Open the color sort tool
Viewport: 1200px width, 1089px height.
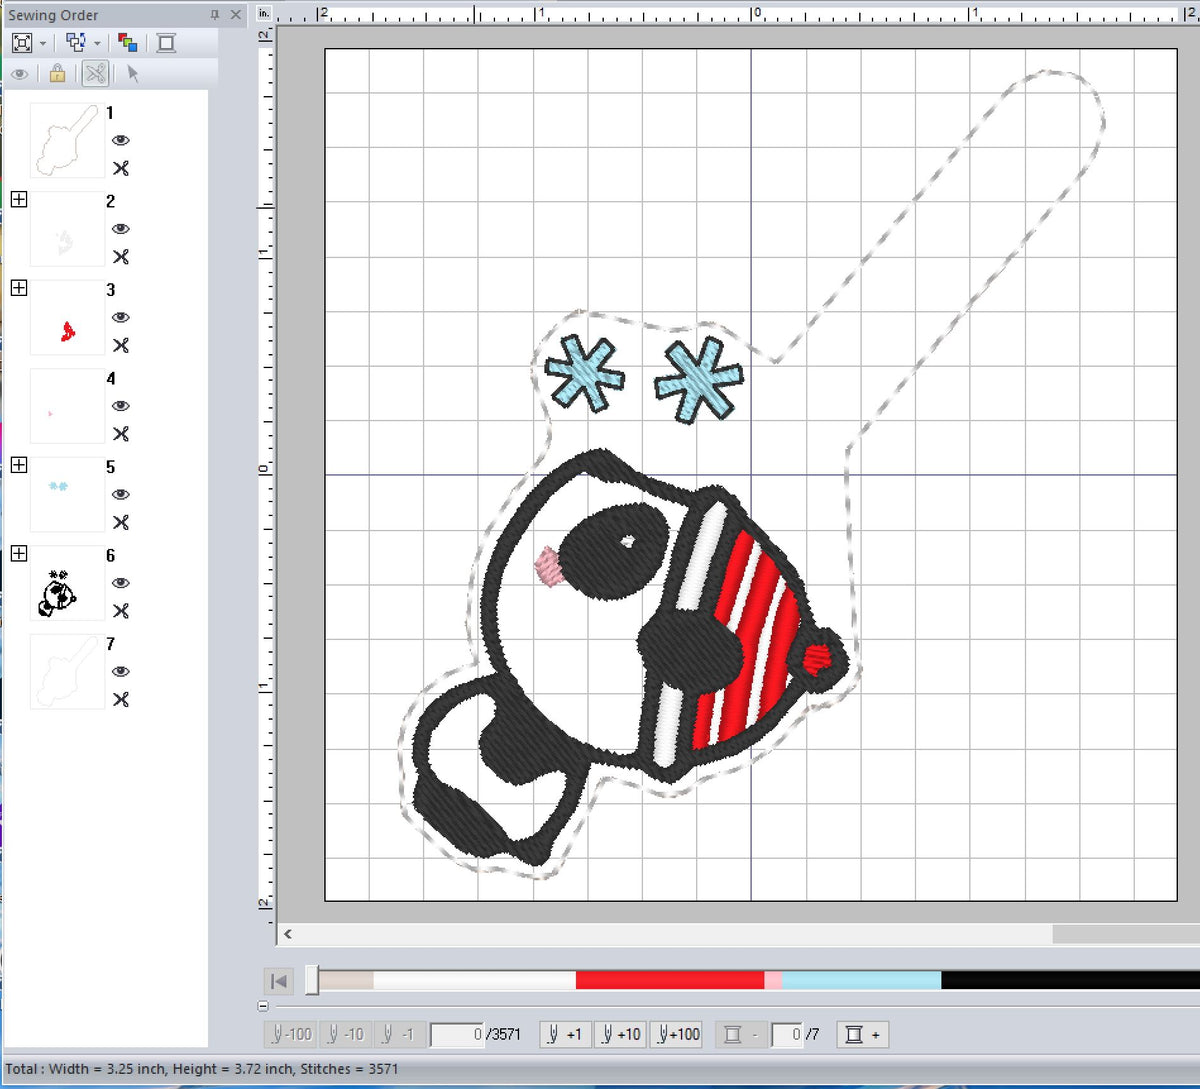(127, 42)
